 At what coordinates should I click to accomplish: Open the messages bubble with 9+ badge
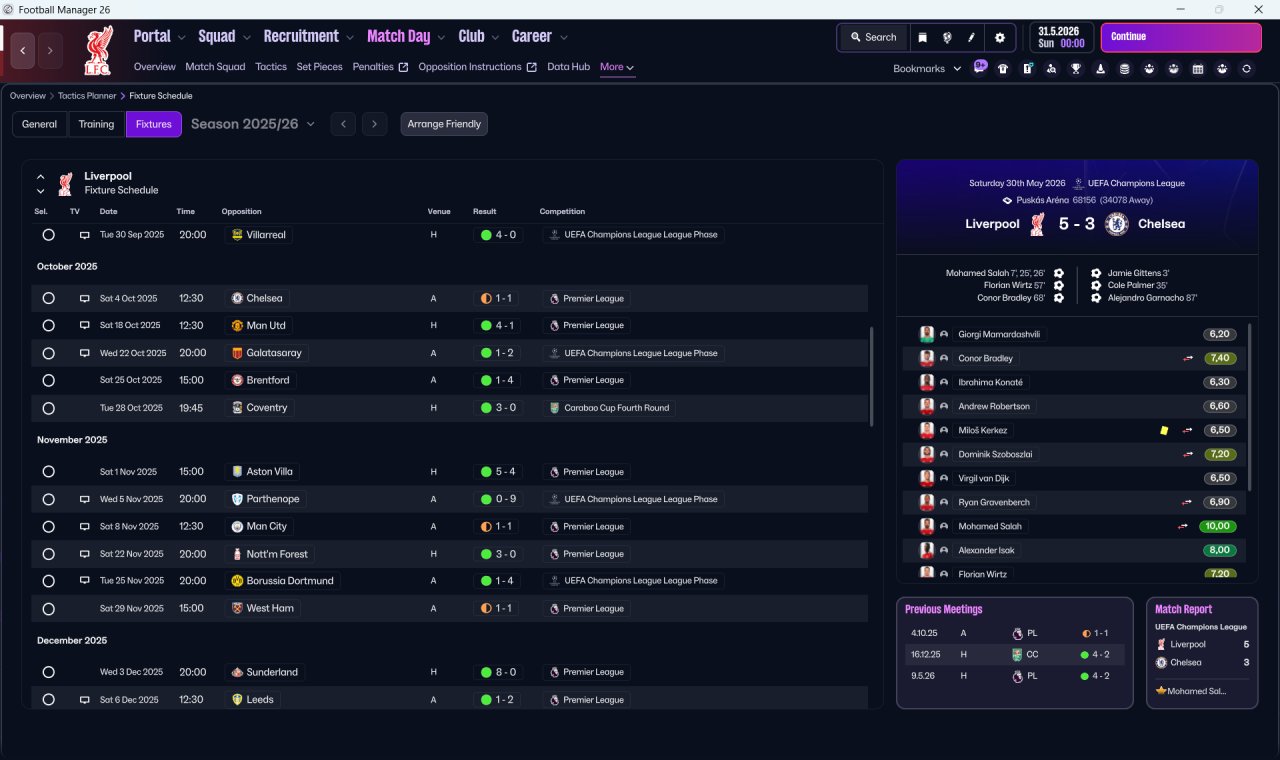[979, 68]
